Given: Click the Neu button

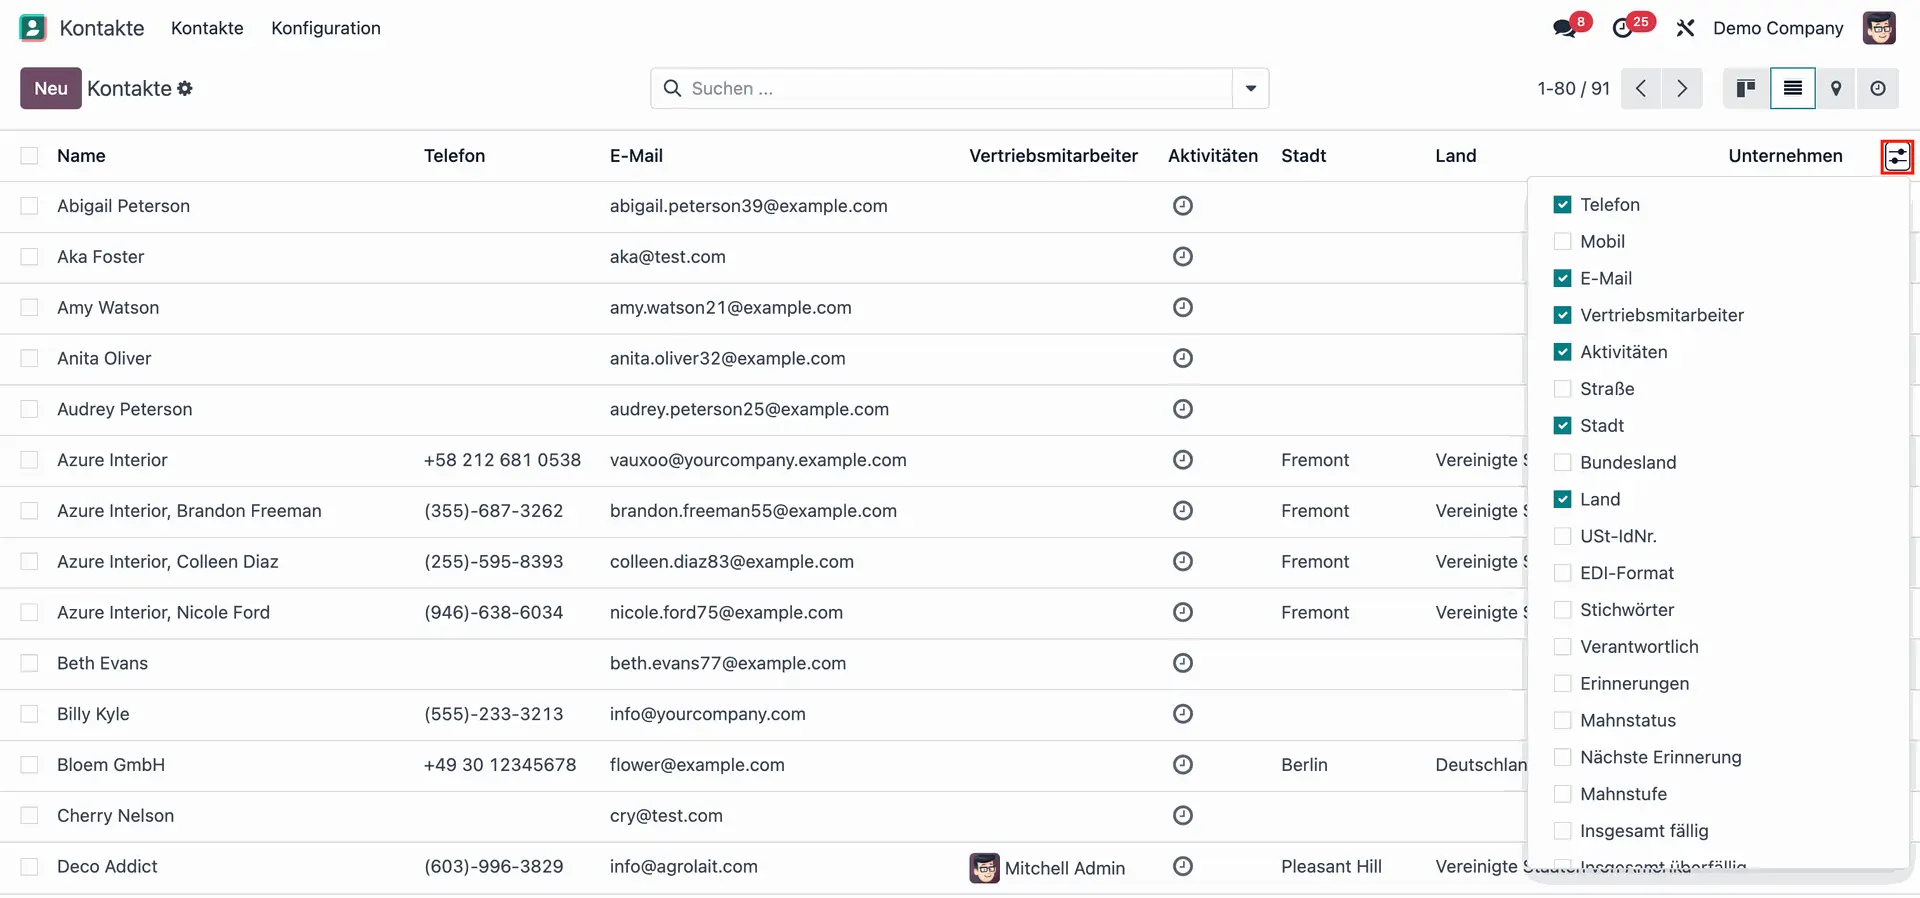Looking at the screenshot, I should 51,89.
